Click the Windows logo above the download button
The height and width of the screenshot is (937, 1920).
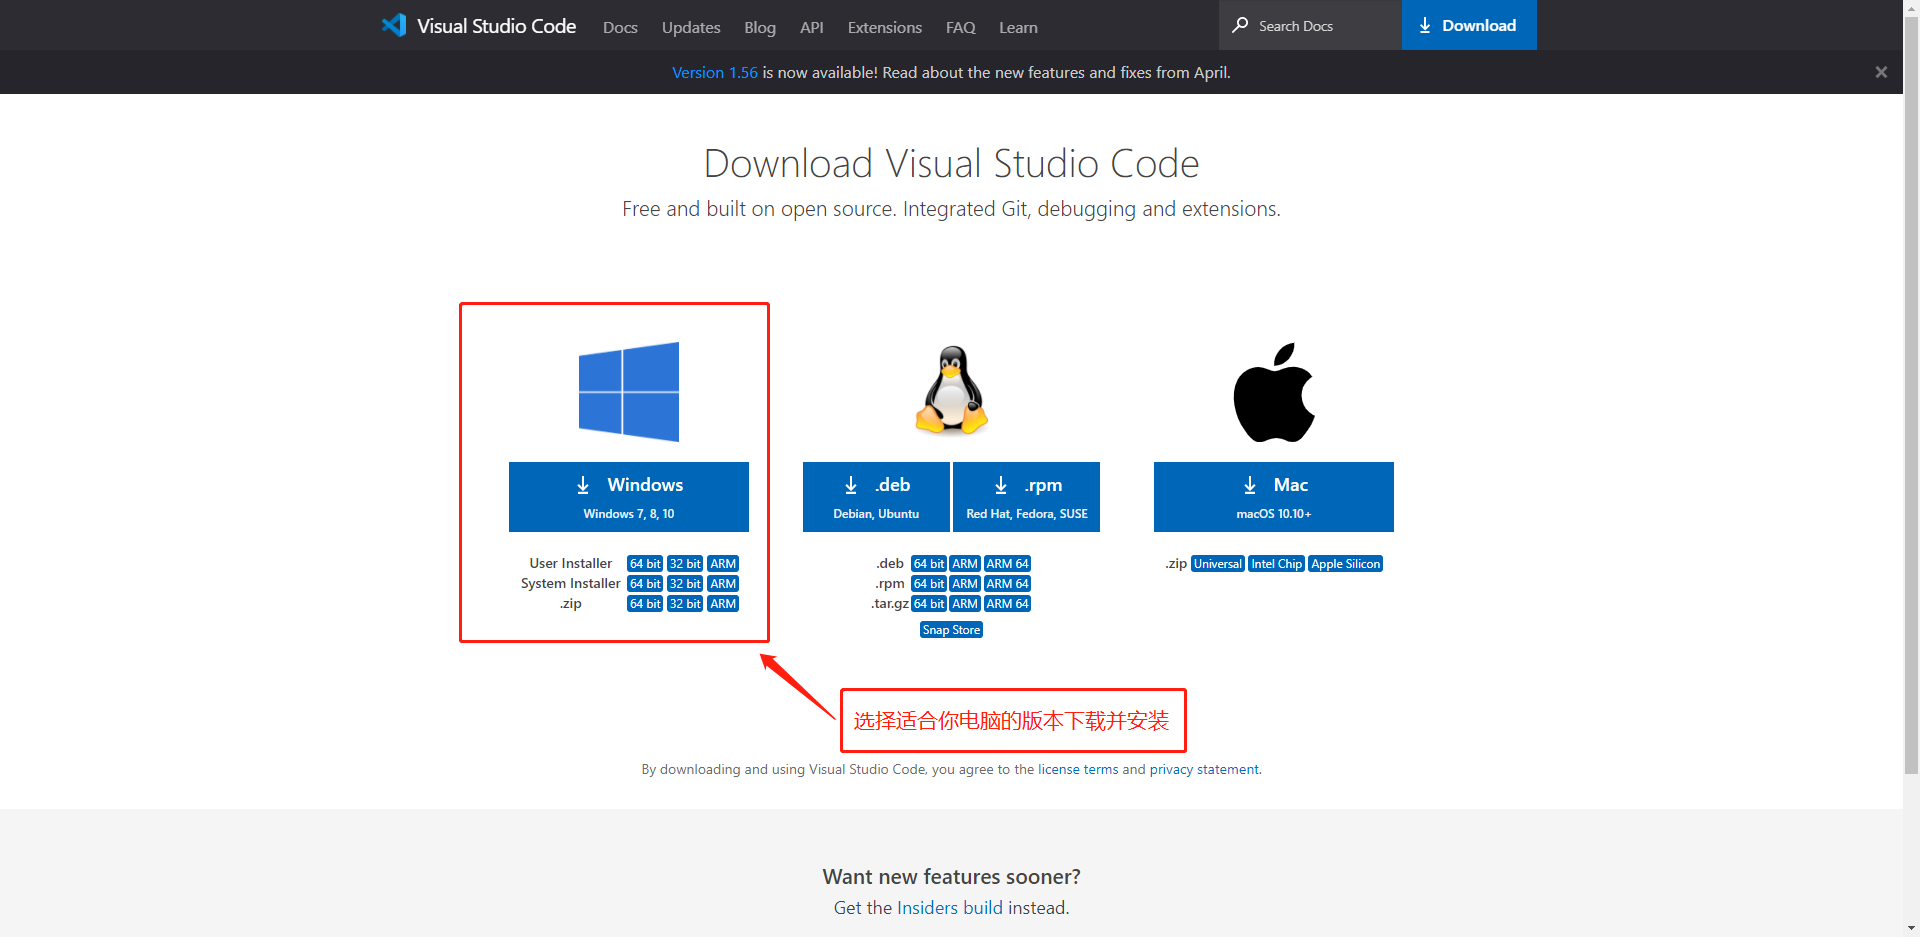pos(629,391)
